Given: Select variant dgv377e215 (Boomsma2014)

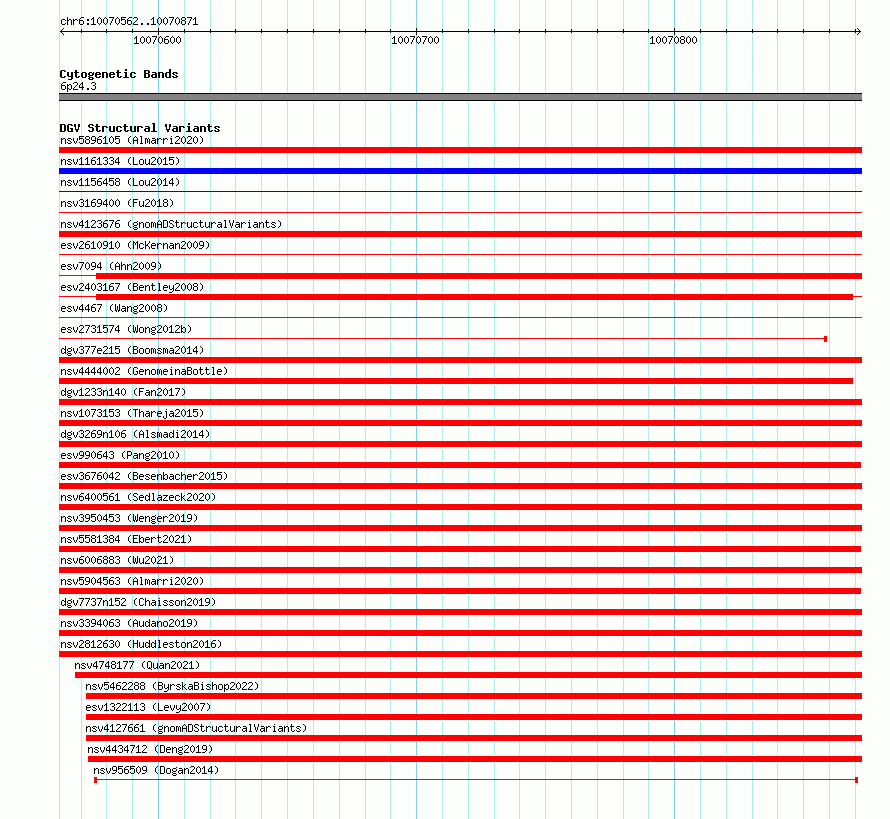Looking at the screenshot, I should [x=132, y=350].
